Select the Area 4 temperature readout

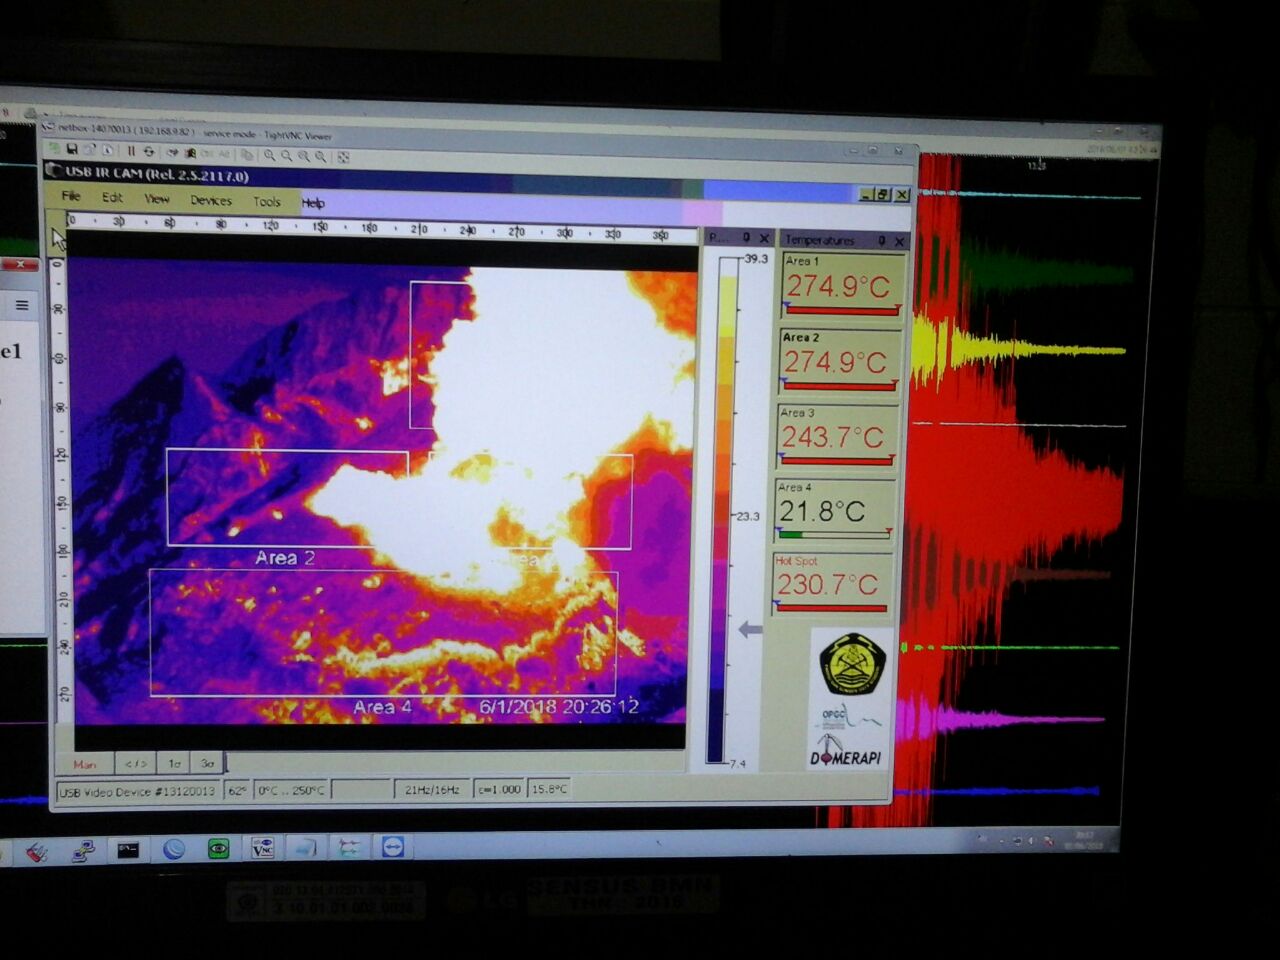tap(833, 511)
